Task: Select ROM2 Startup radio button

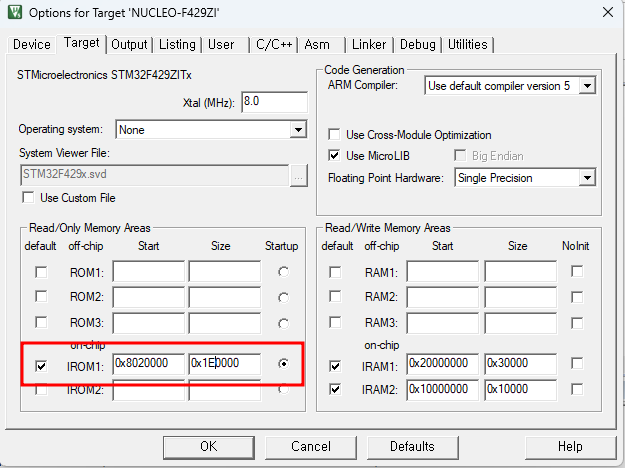Action: tap(283, 297)
